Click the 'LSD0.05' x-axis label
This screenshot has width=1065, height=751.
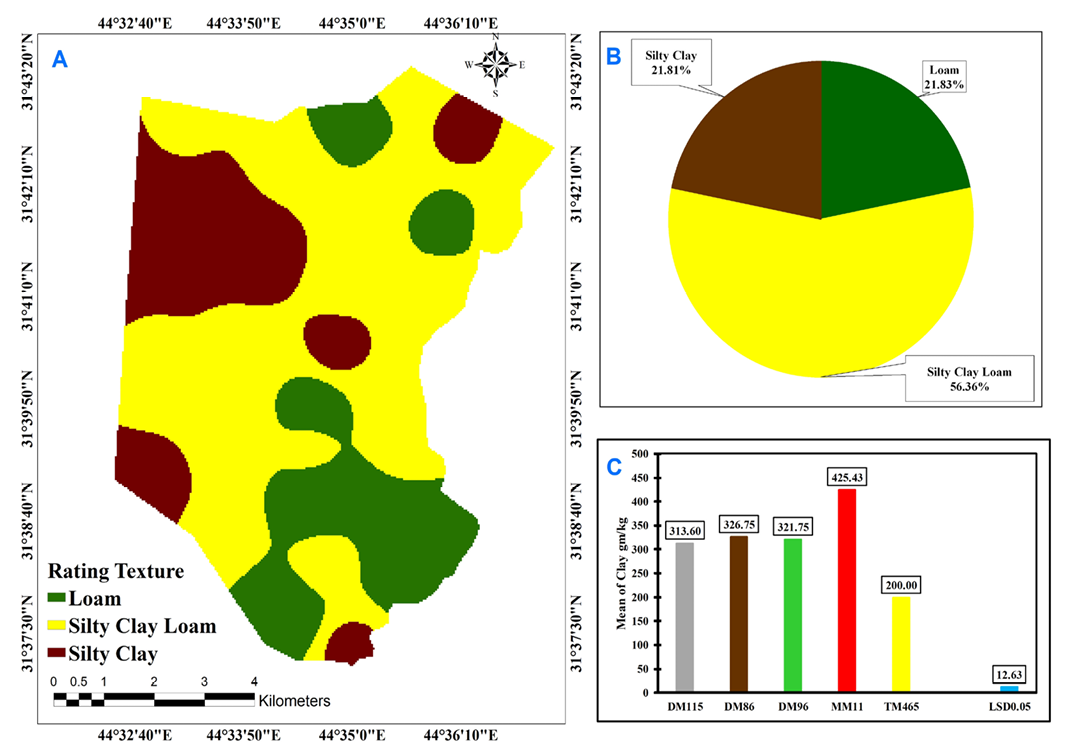click(1009, 706)
